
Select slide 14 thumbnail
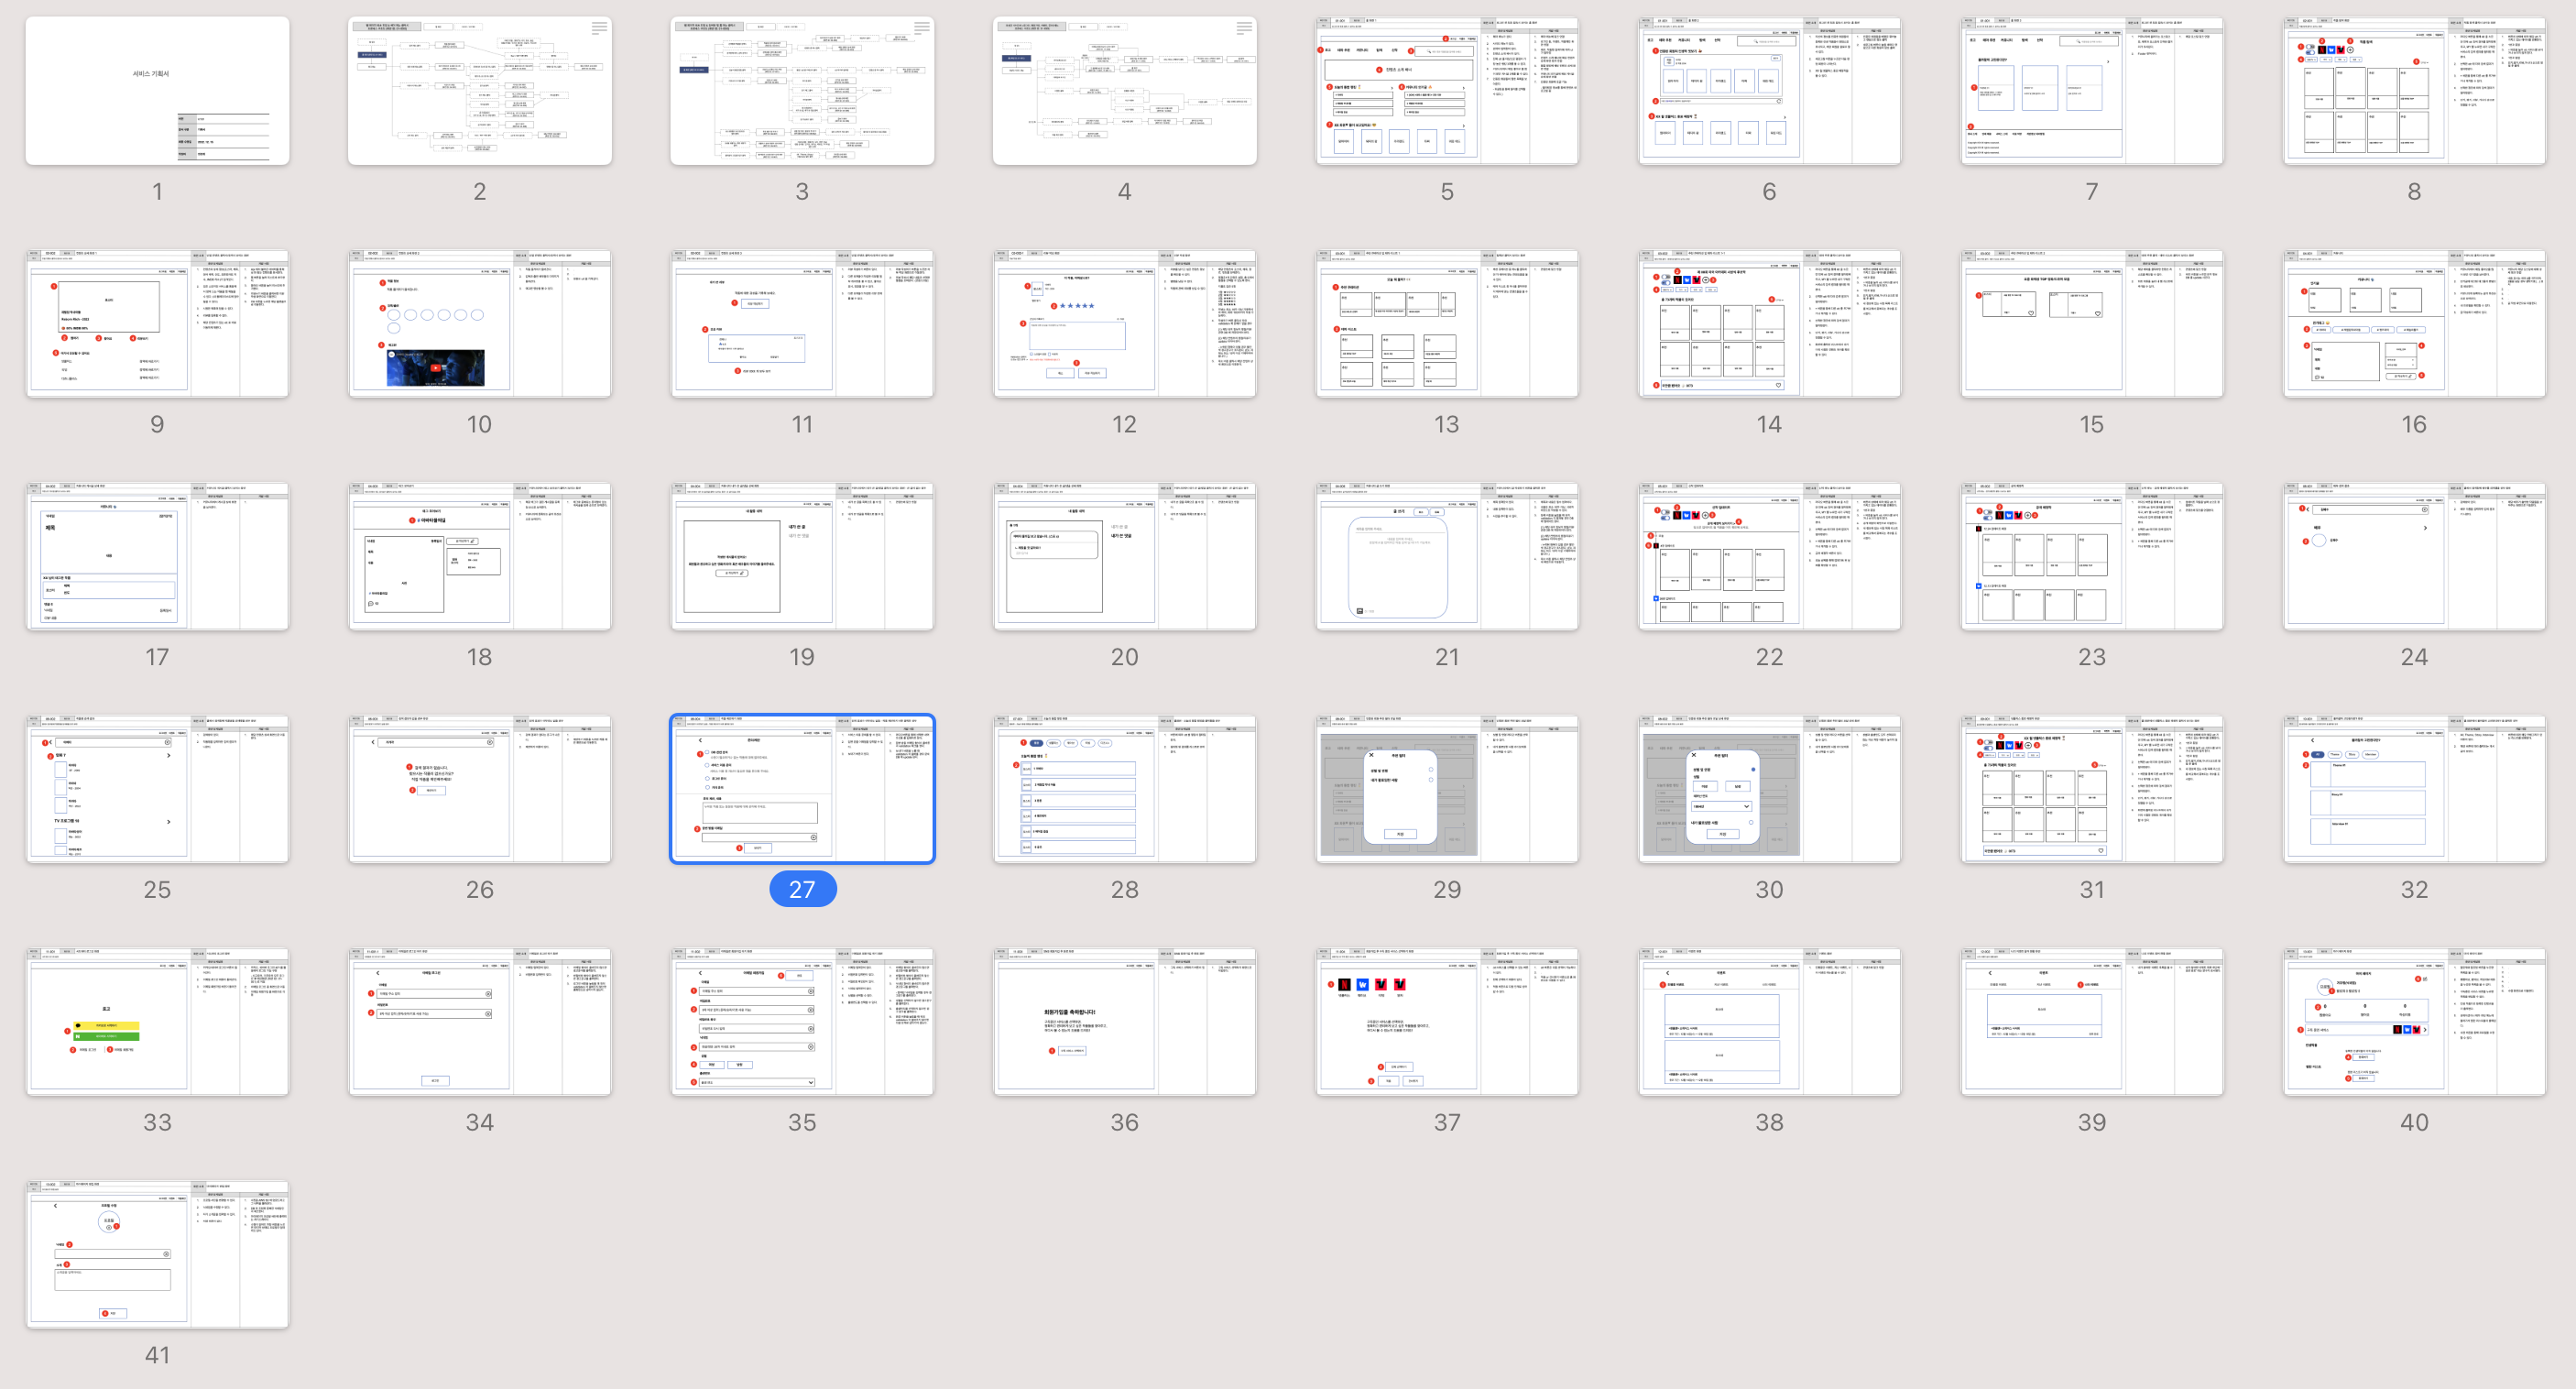point(1770,323)
